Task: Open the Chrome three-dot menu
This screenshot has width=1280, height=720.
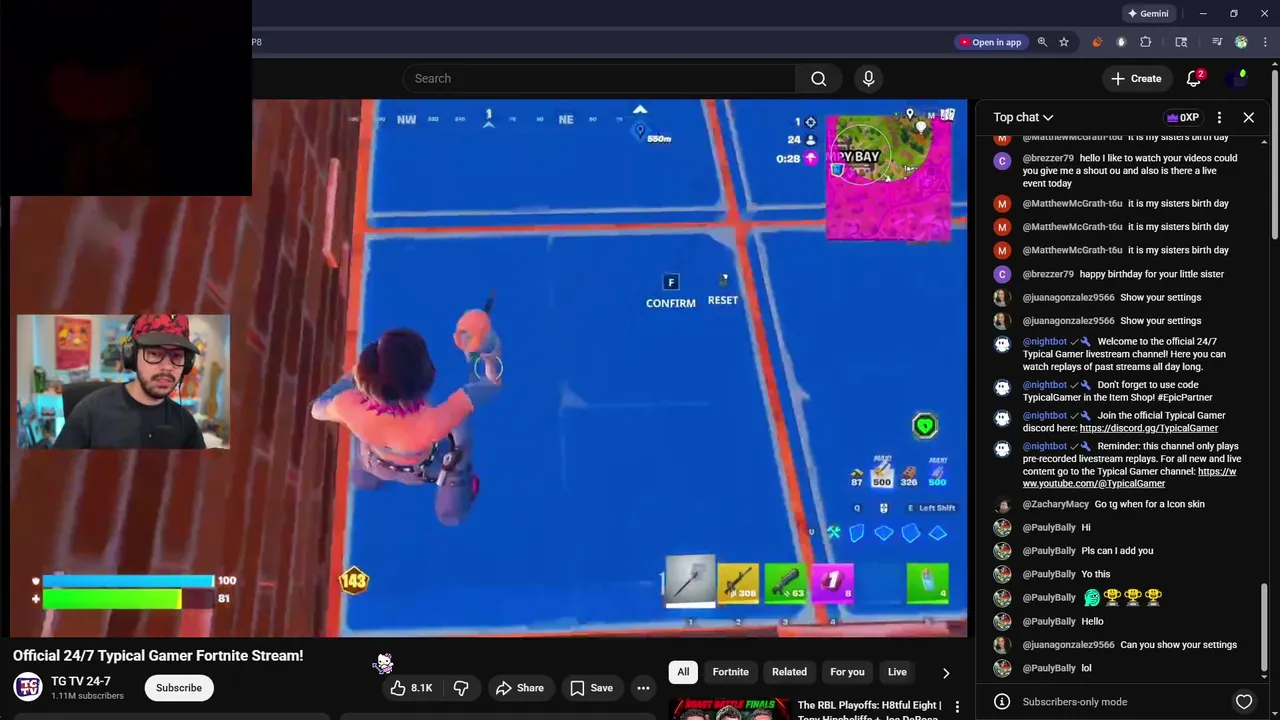Action: tap(1265, 42)
